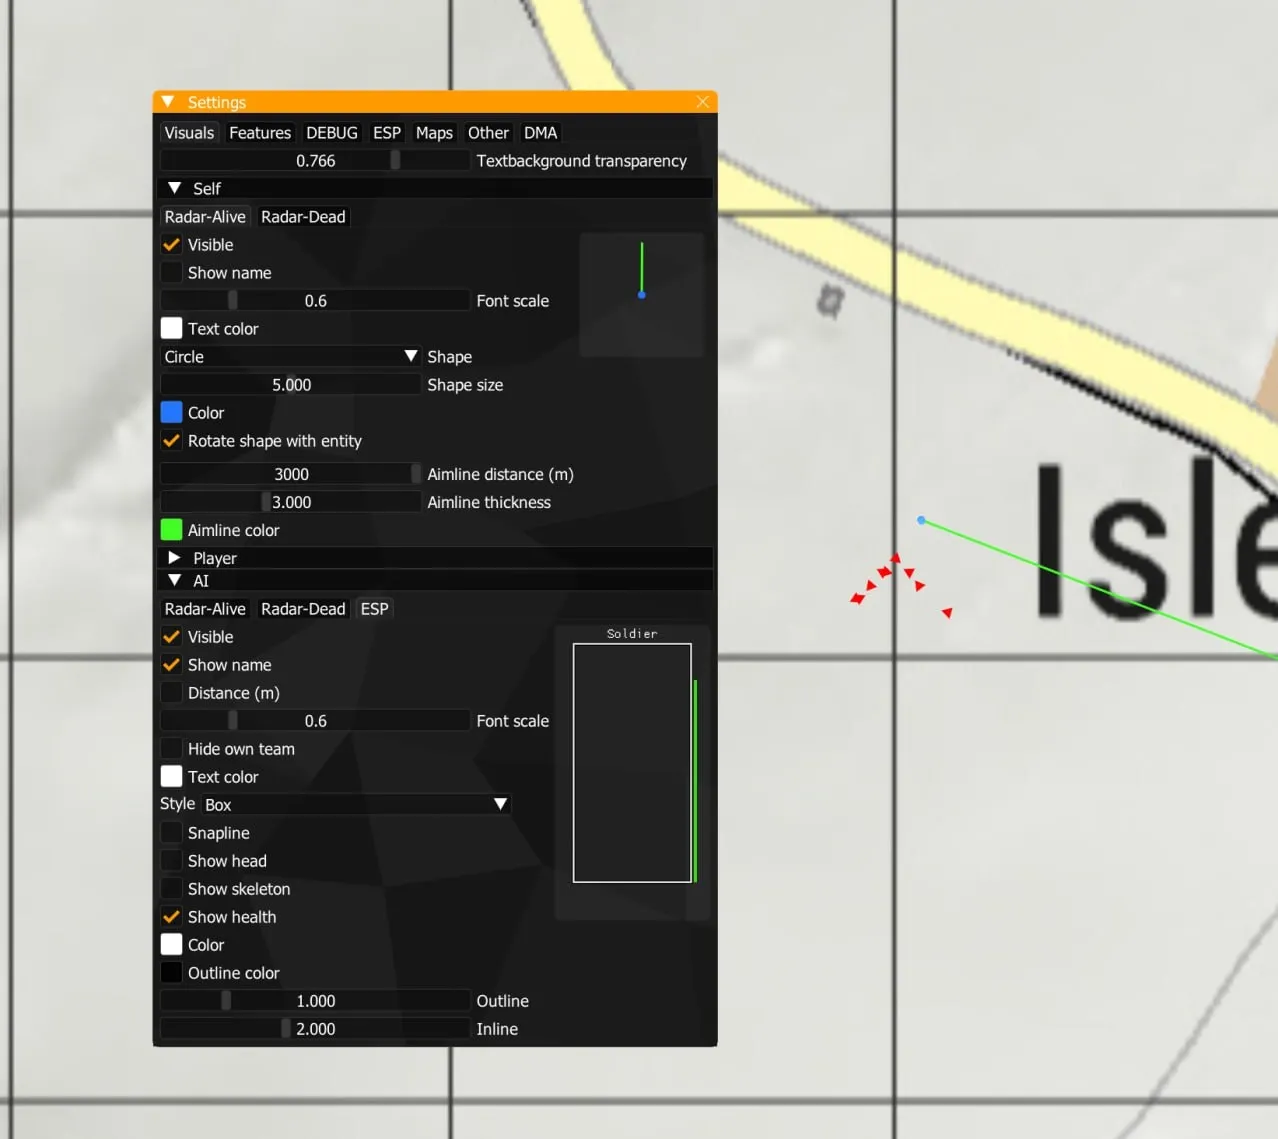This screenshot has height=1139, width=1278.
Task: Adjust the Outline slider
Action: point(315,1001)
